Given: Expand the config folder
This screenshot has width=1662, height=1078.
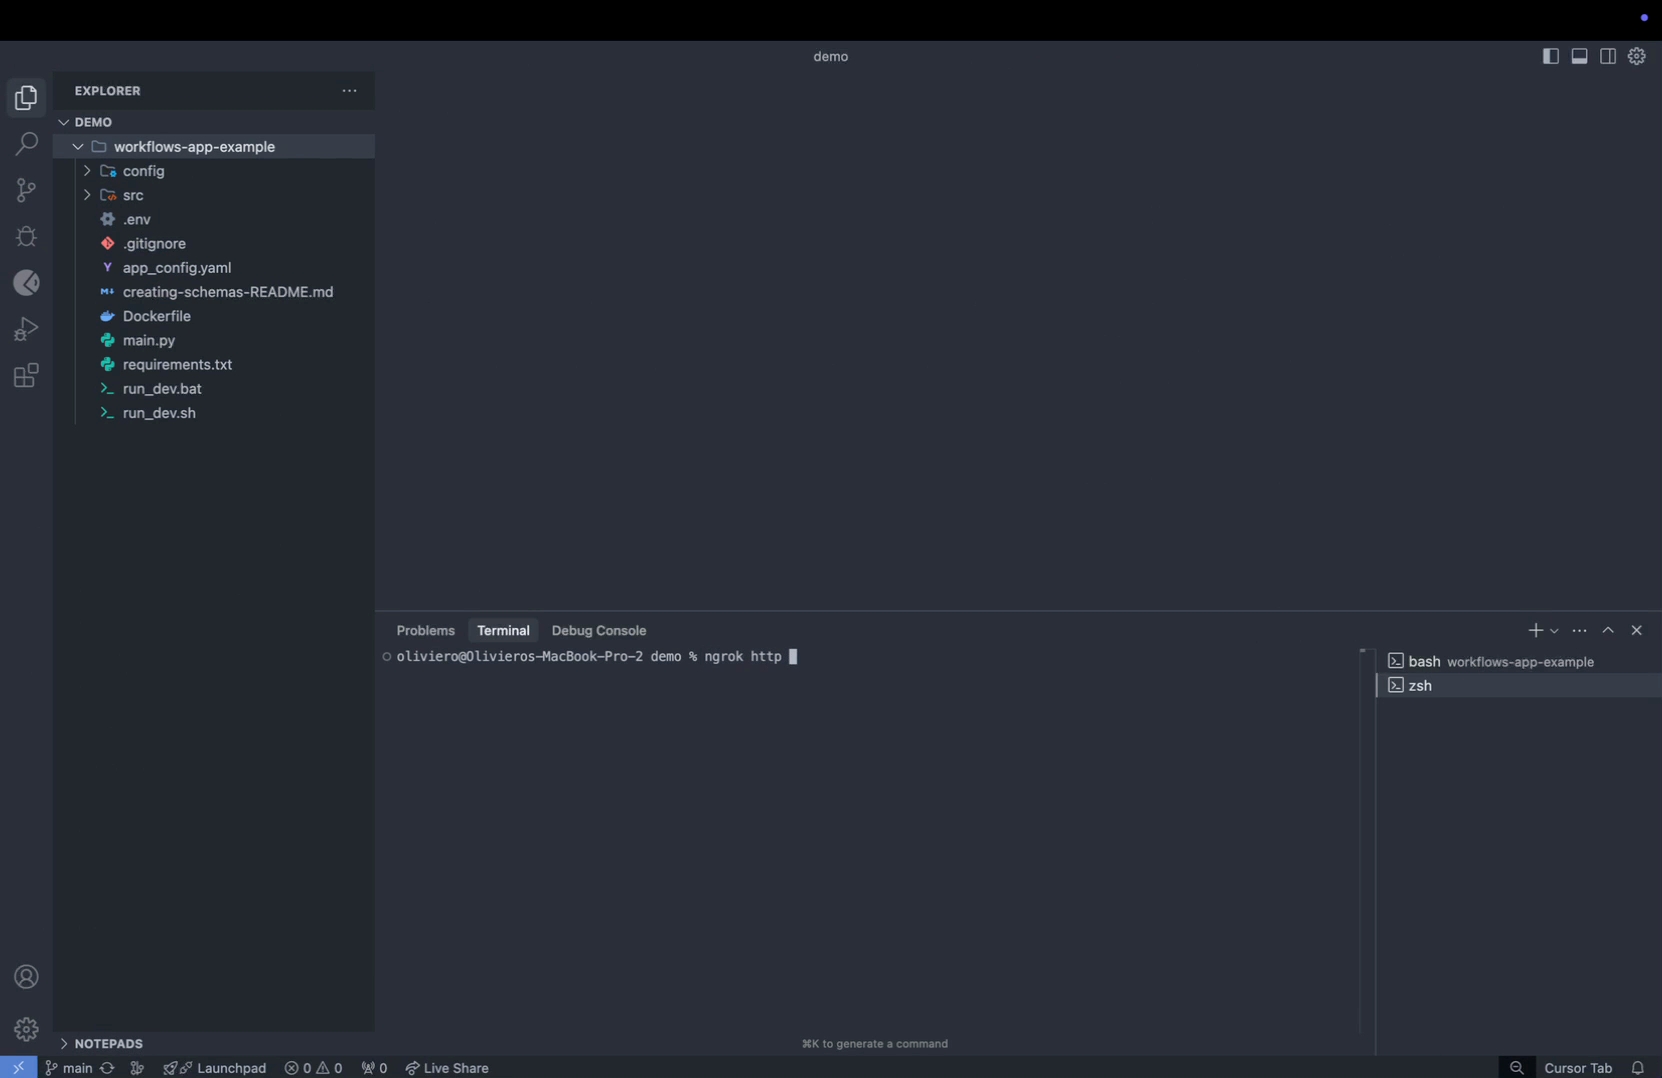Looking at the screenshot, I should point(143,171).
